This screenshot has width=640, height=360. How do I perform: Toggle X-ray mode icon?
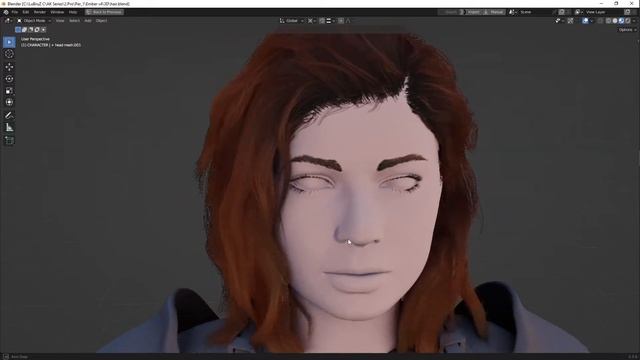click(600, 21)
